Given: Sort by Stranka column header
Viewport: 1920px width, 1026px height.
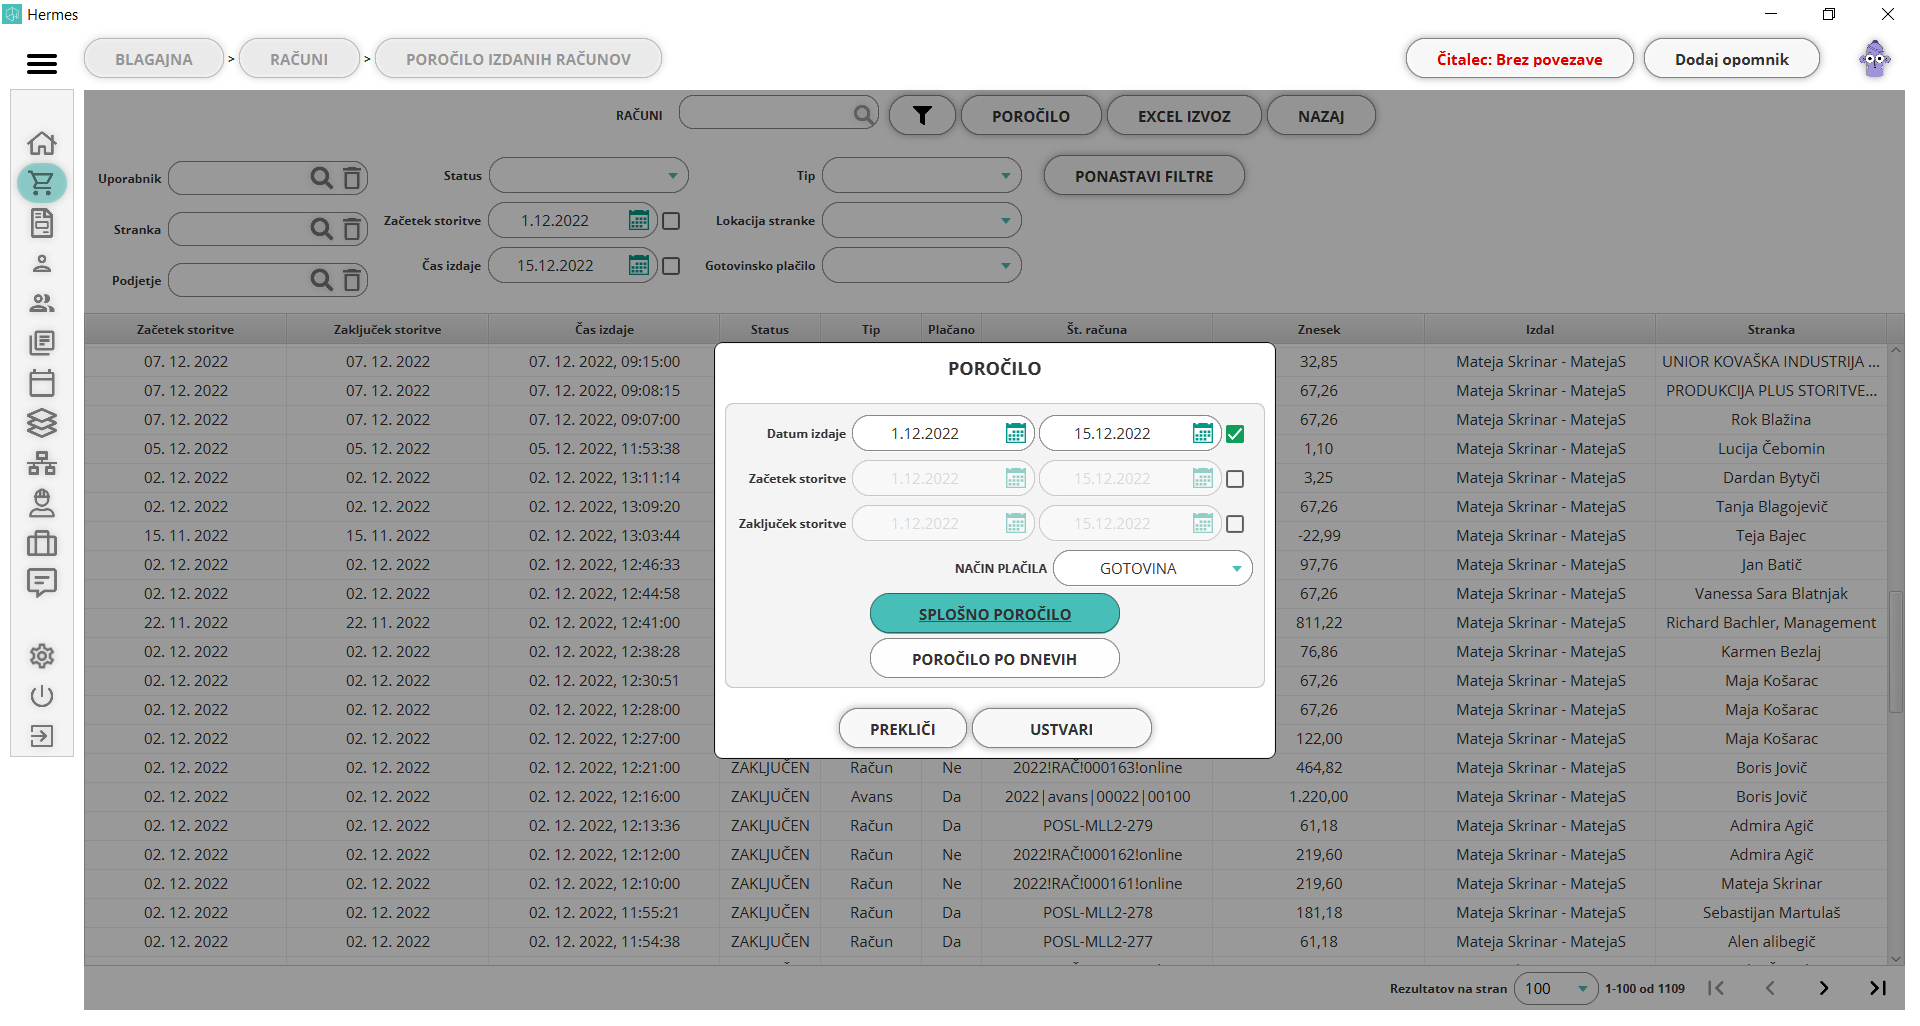Looking at the screenshot, I should pos(1771,329).
